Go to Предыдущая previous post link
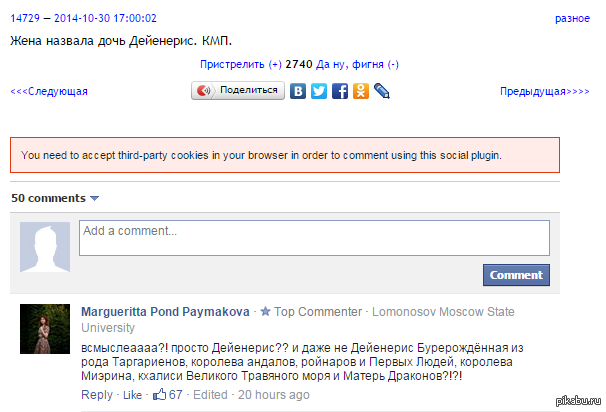 545,92
